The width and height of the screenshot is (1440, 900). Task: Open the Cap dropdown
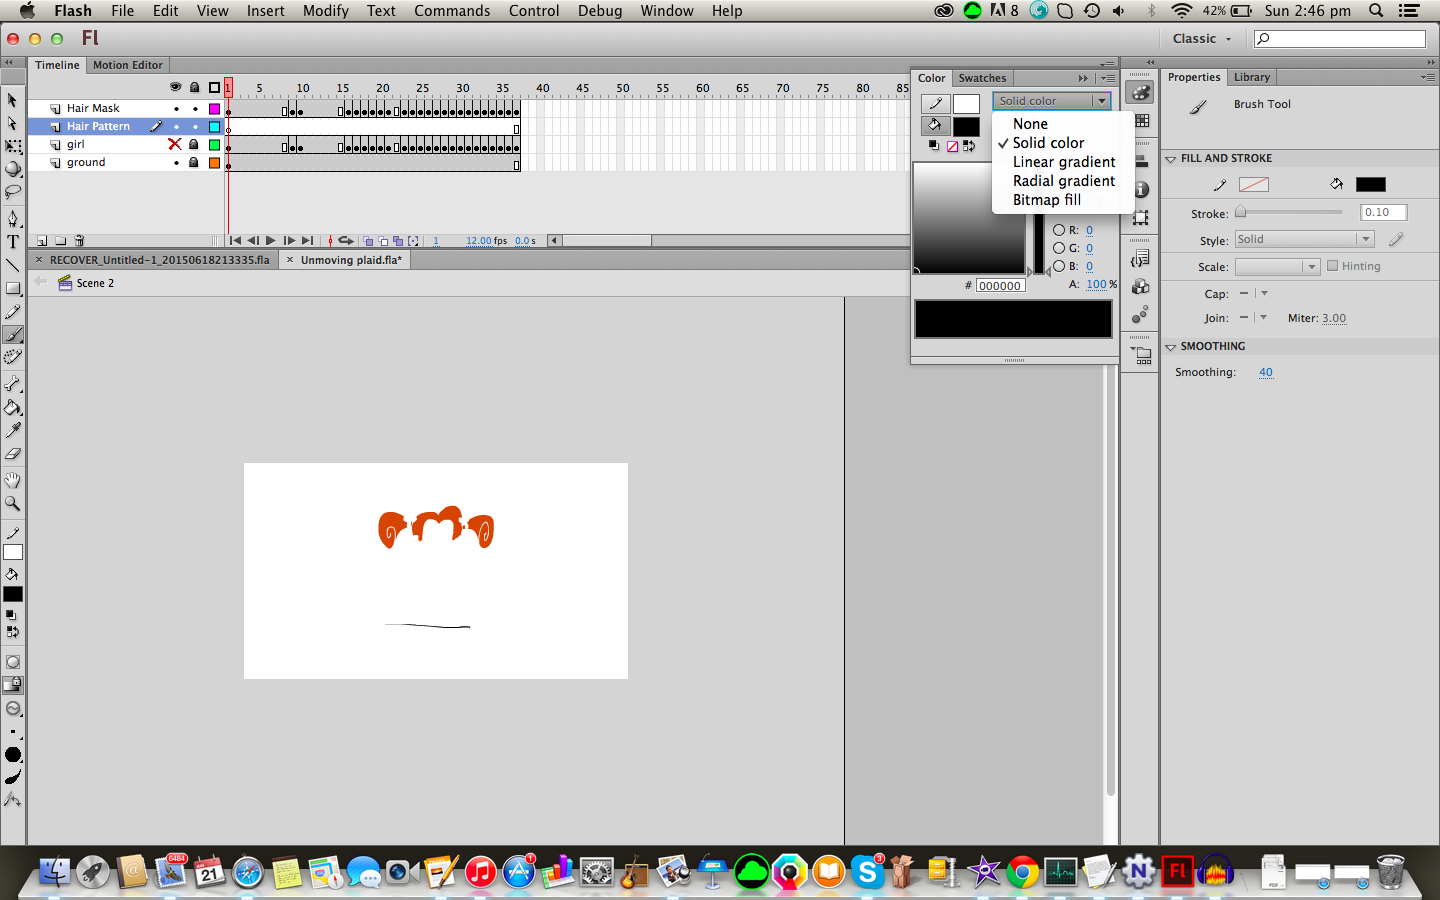coord(1254,294)
